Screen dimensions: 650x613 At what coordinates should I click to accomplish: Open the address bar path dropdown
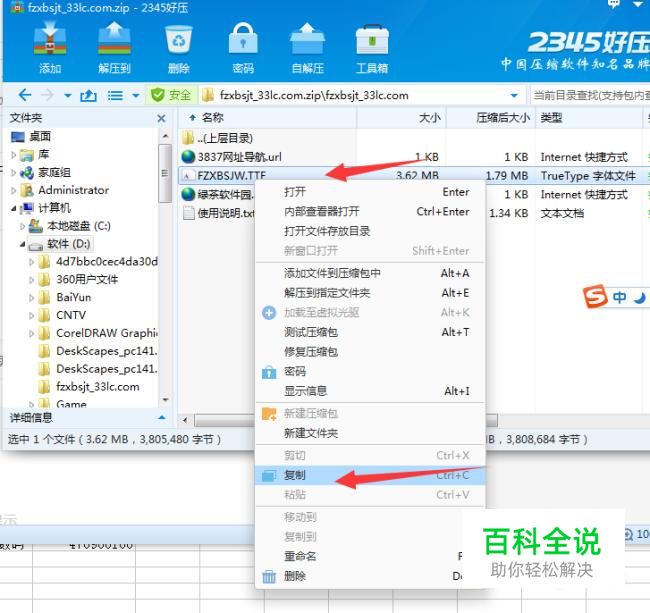tap(514, 96)
